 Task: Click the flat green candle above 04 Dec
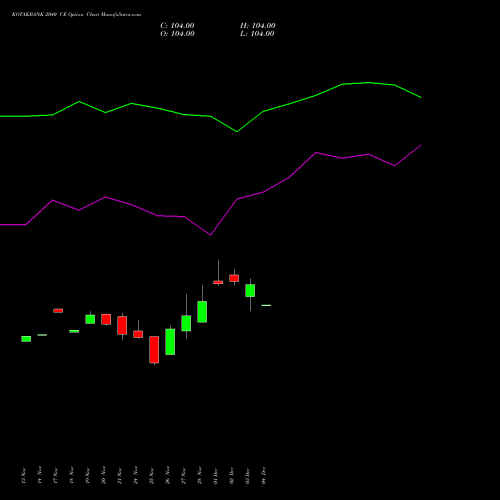(266, 305)
